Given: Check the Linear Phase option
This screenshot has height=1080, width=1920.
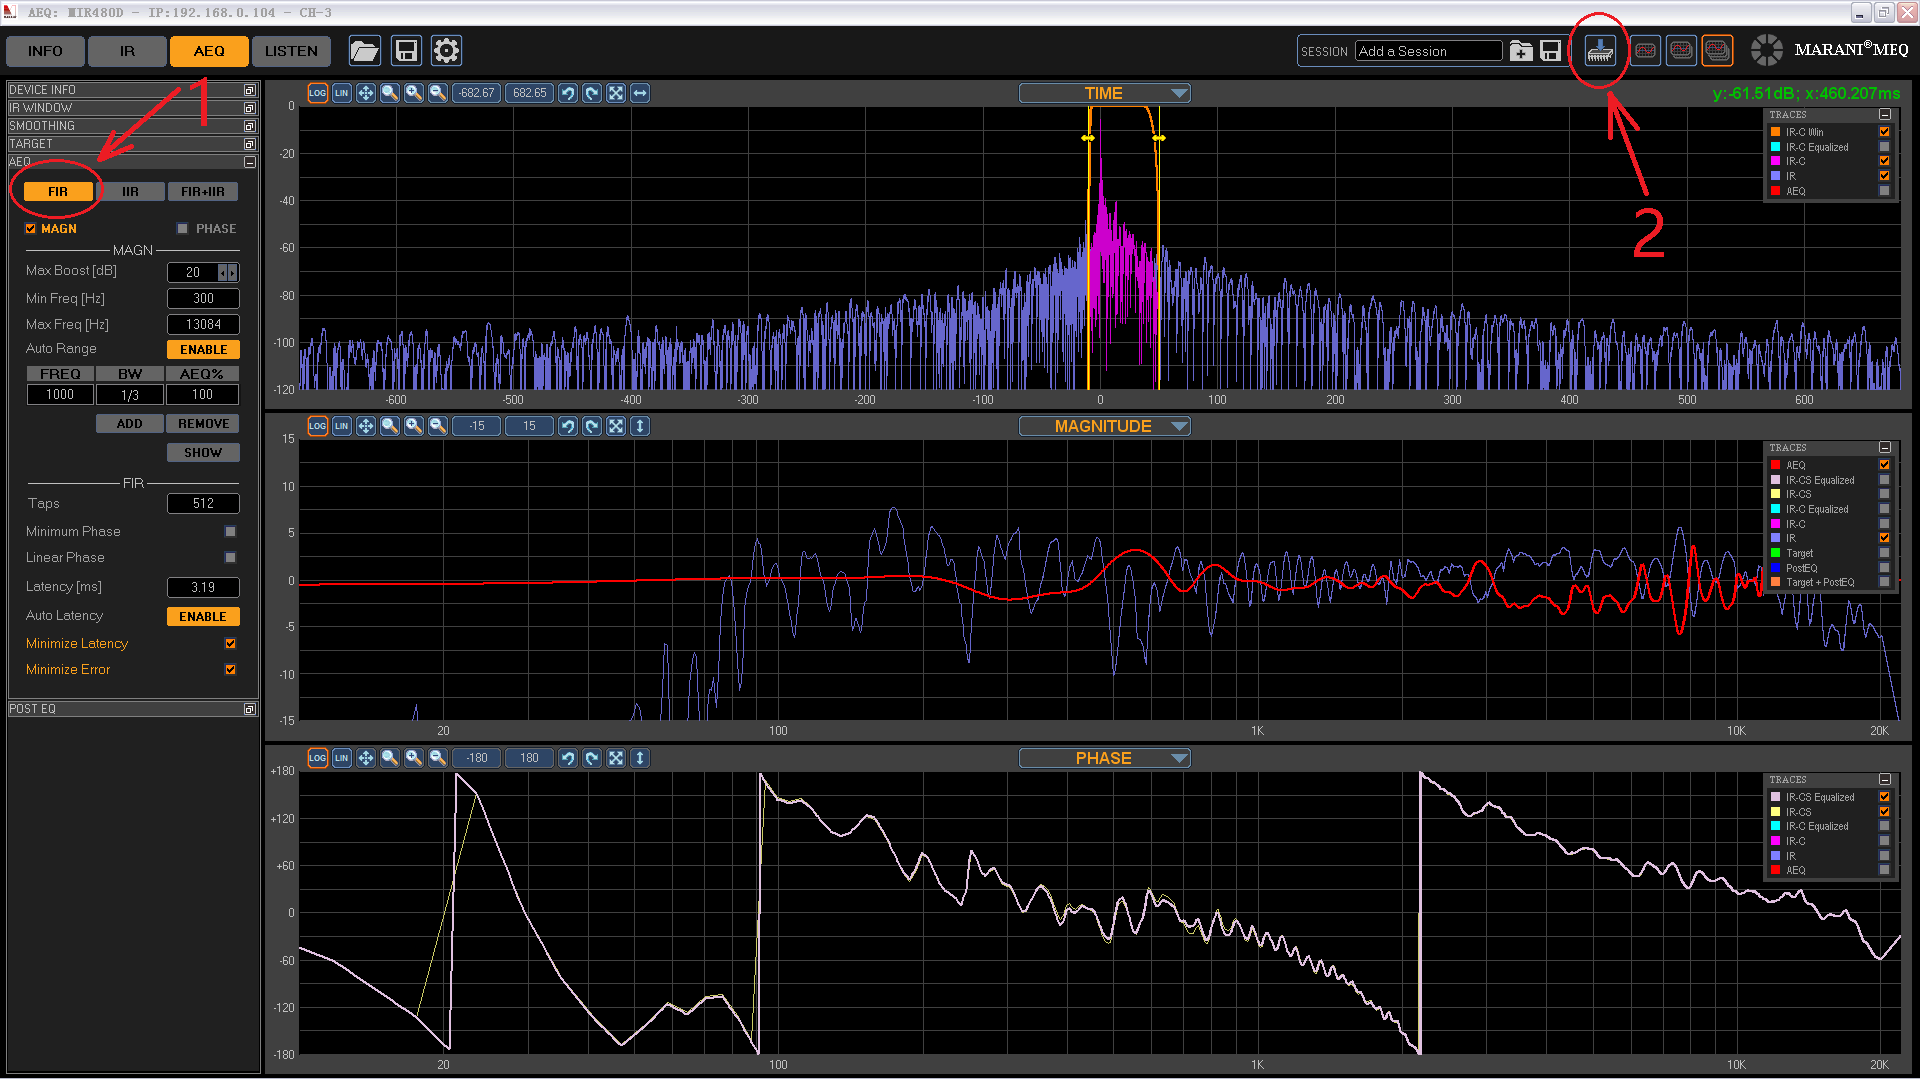Looking at the screenshot, I should point(231,558).
